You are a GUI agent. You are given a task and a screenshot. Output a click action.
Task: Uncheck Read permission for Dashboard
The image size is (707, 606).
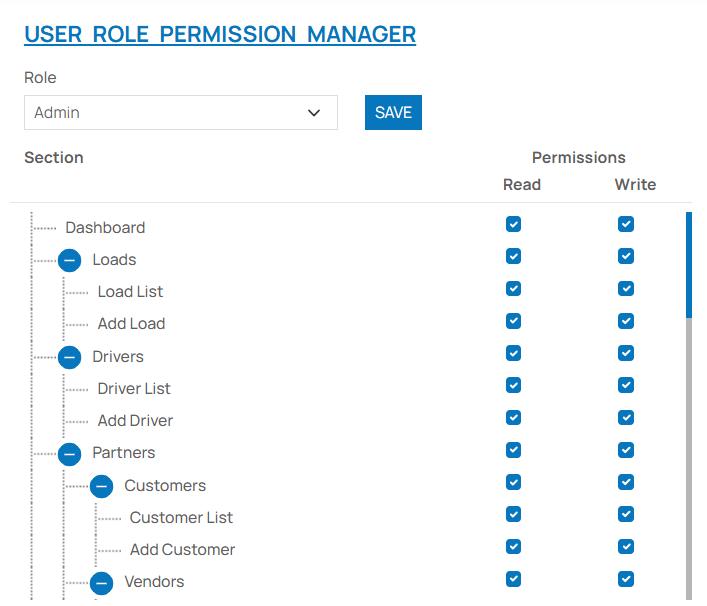513,225
